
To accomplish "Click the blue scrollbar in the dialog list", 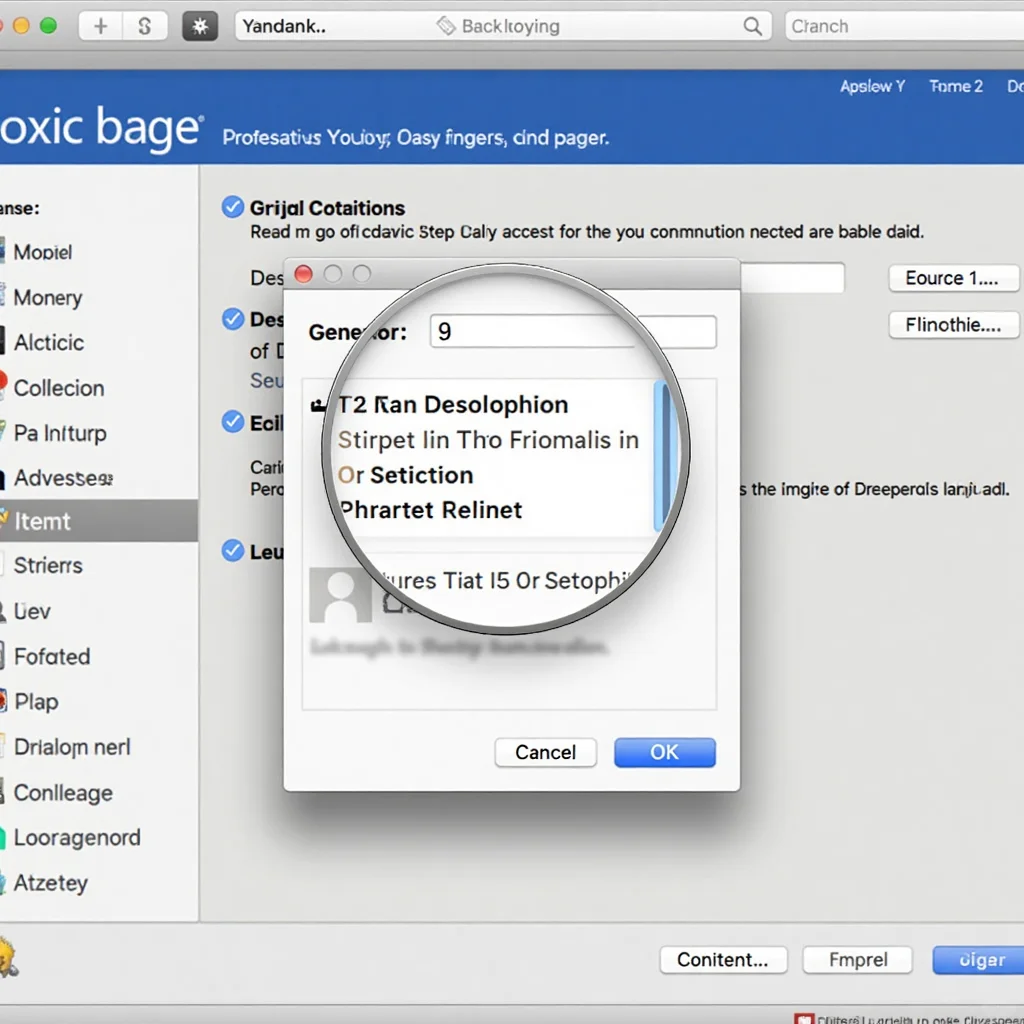I will pos(664,455).
